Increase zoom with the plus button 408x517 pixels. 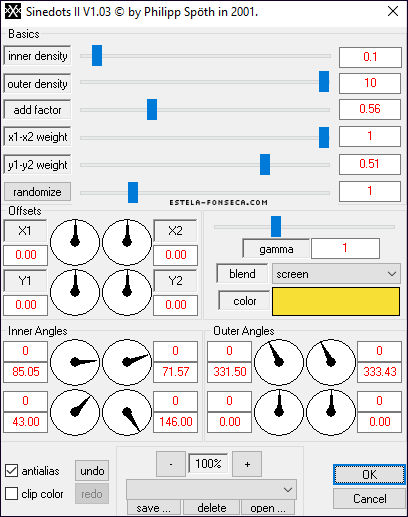tap(247, 464)
